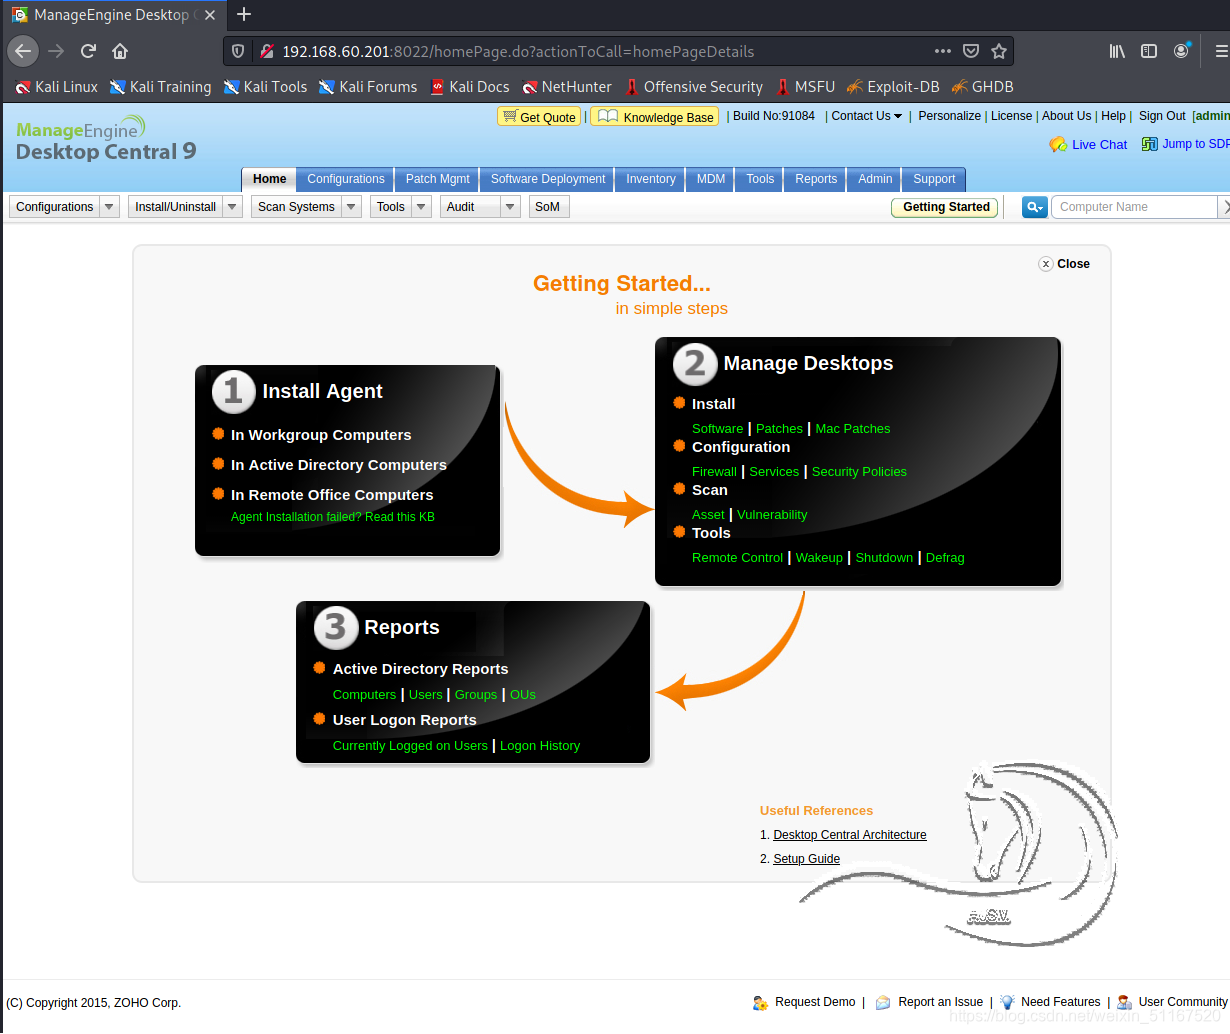Click Jump to SDP link

click(x=1185, y=144)
